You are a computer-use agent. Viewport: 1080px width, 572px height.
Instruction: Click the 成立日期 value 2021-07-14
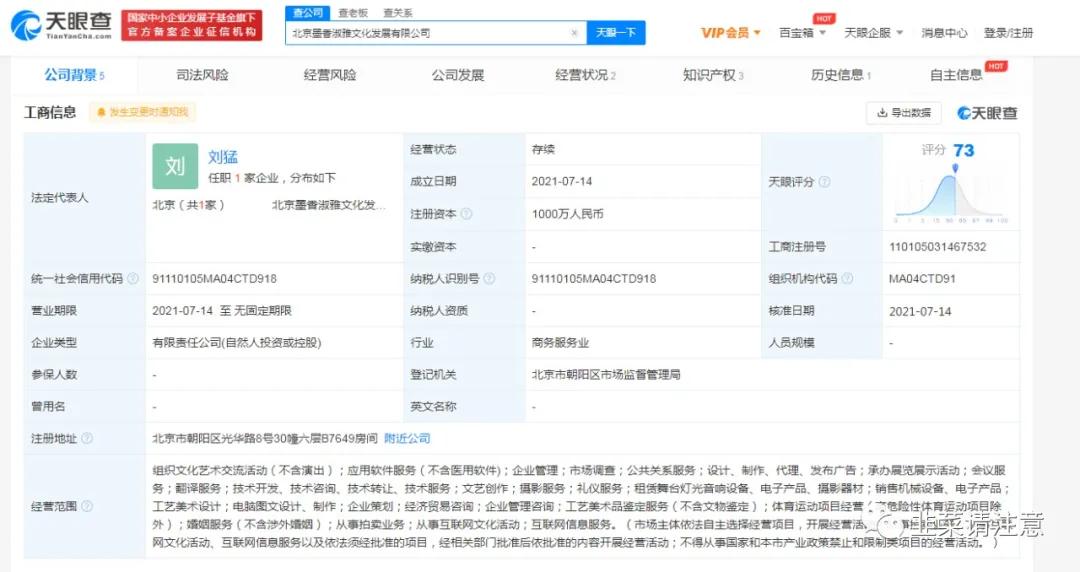point(561,181)
